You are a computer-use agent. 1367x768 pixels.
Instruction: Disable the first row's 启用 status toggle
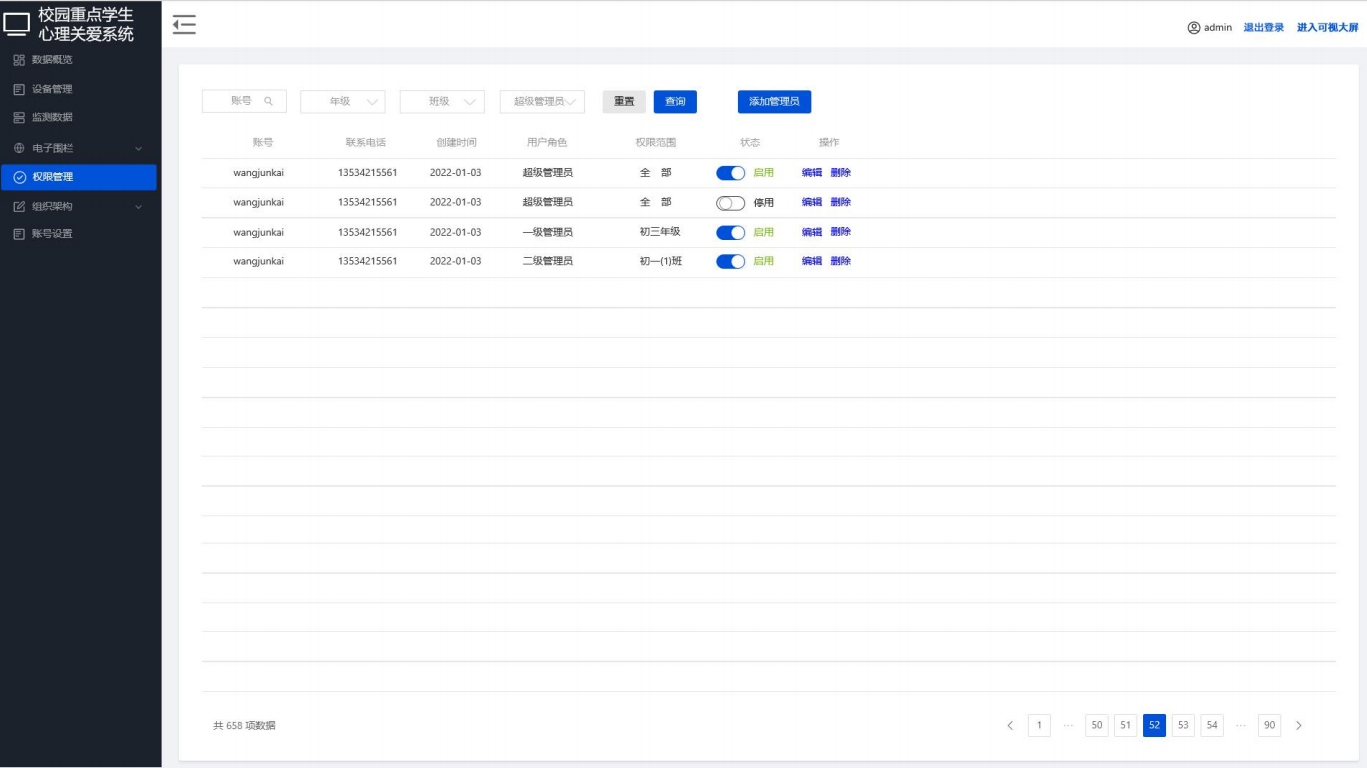pyautogui.click(x=731, y=173)
